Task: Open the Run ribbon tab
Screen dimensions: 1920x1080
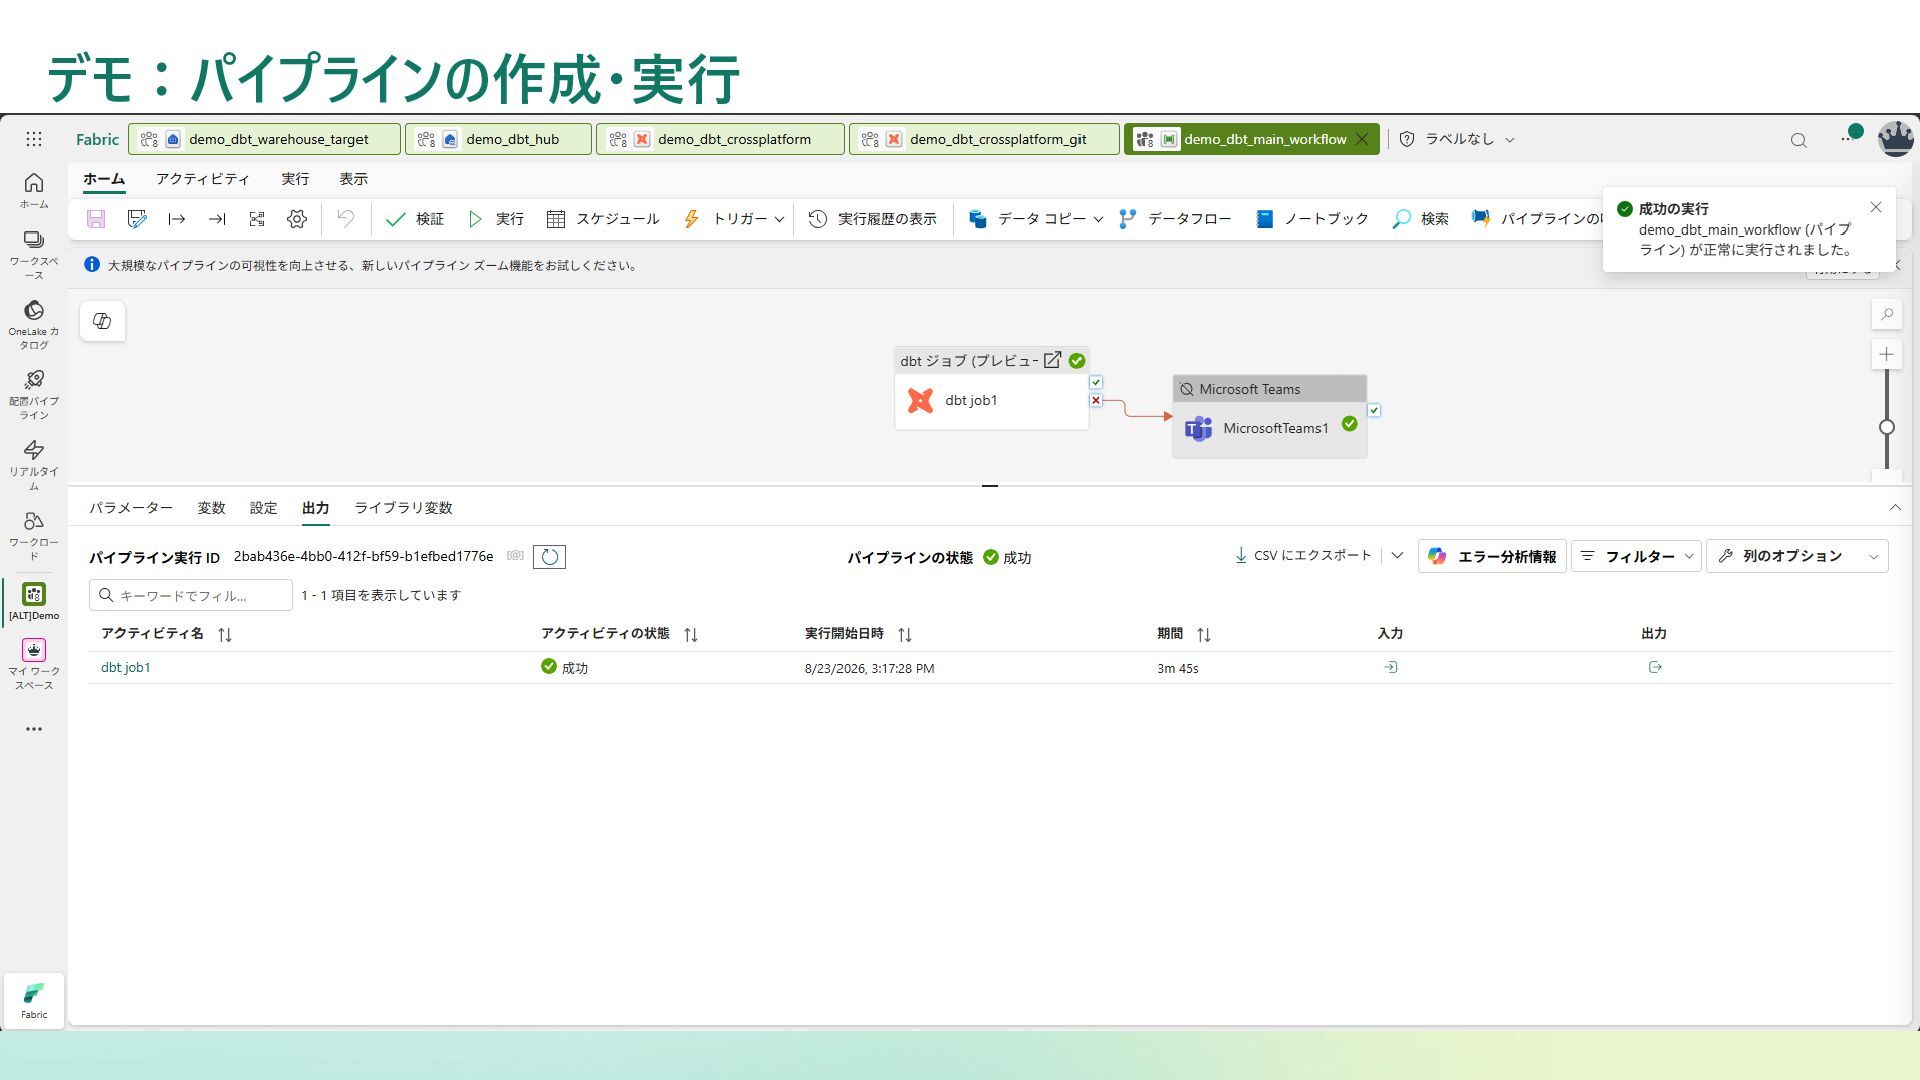Action: [295, 179]
